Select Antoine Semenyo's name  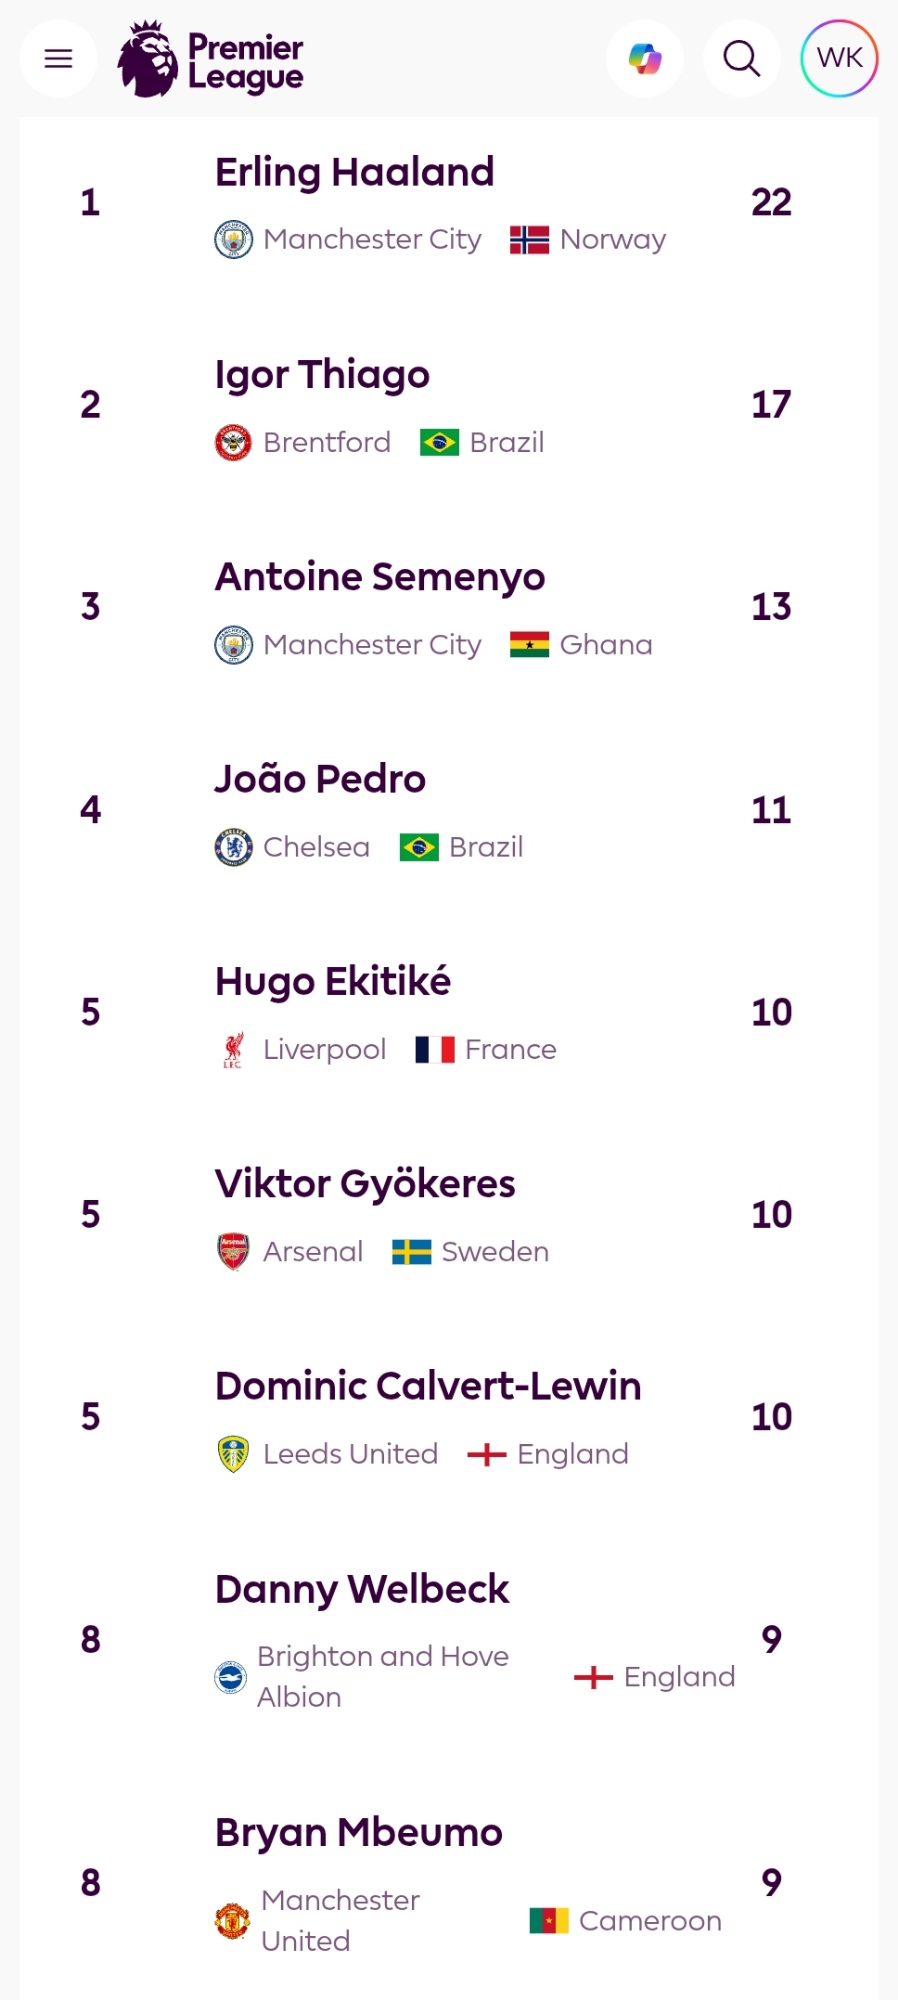380,577
